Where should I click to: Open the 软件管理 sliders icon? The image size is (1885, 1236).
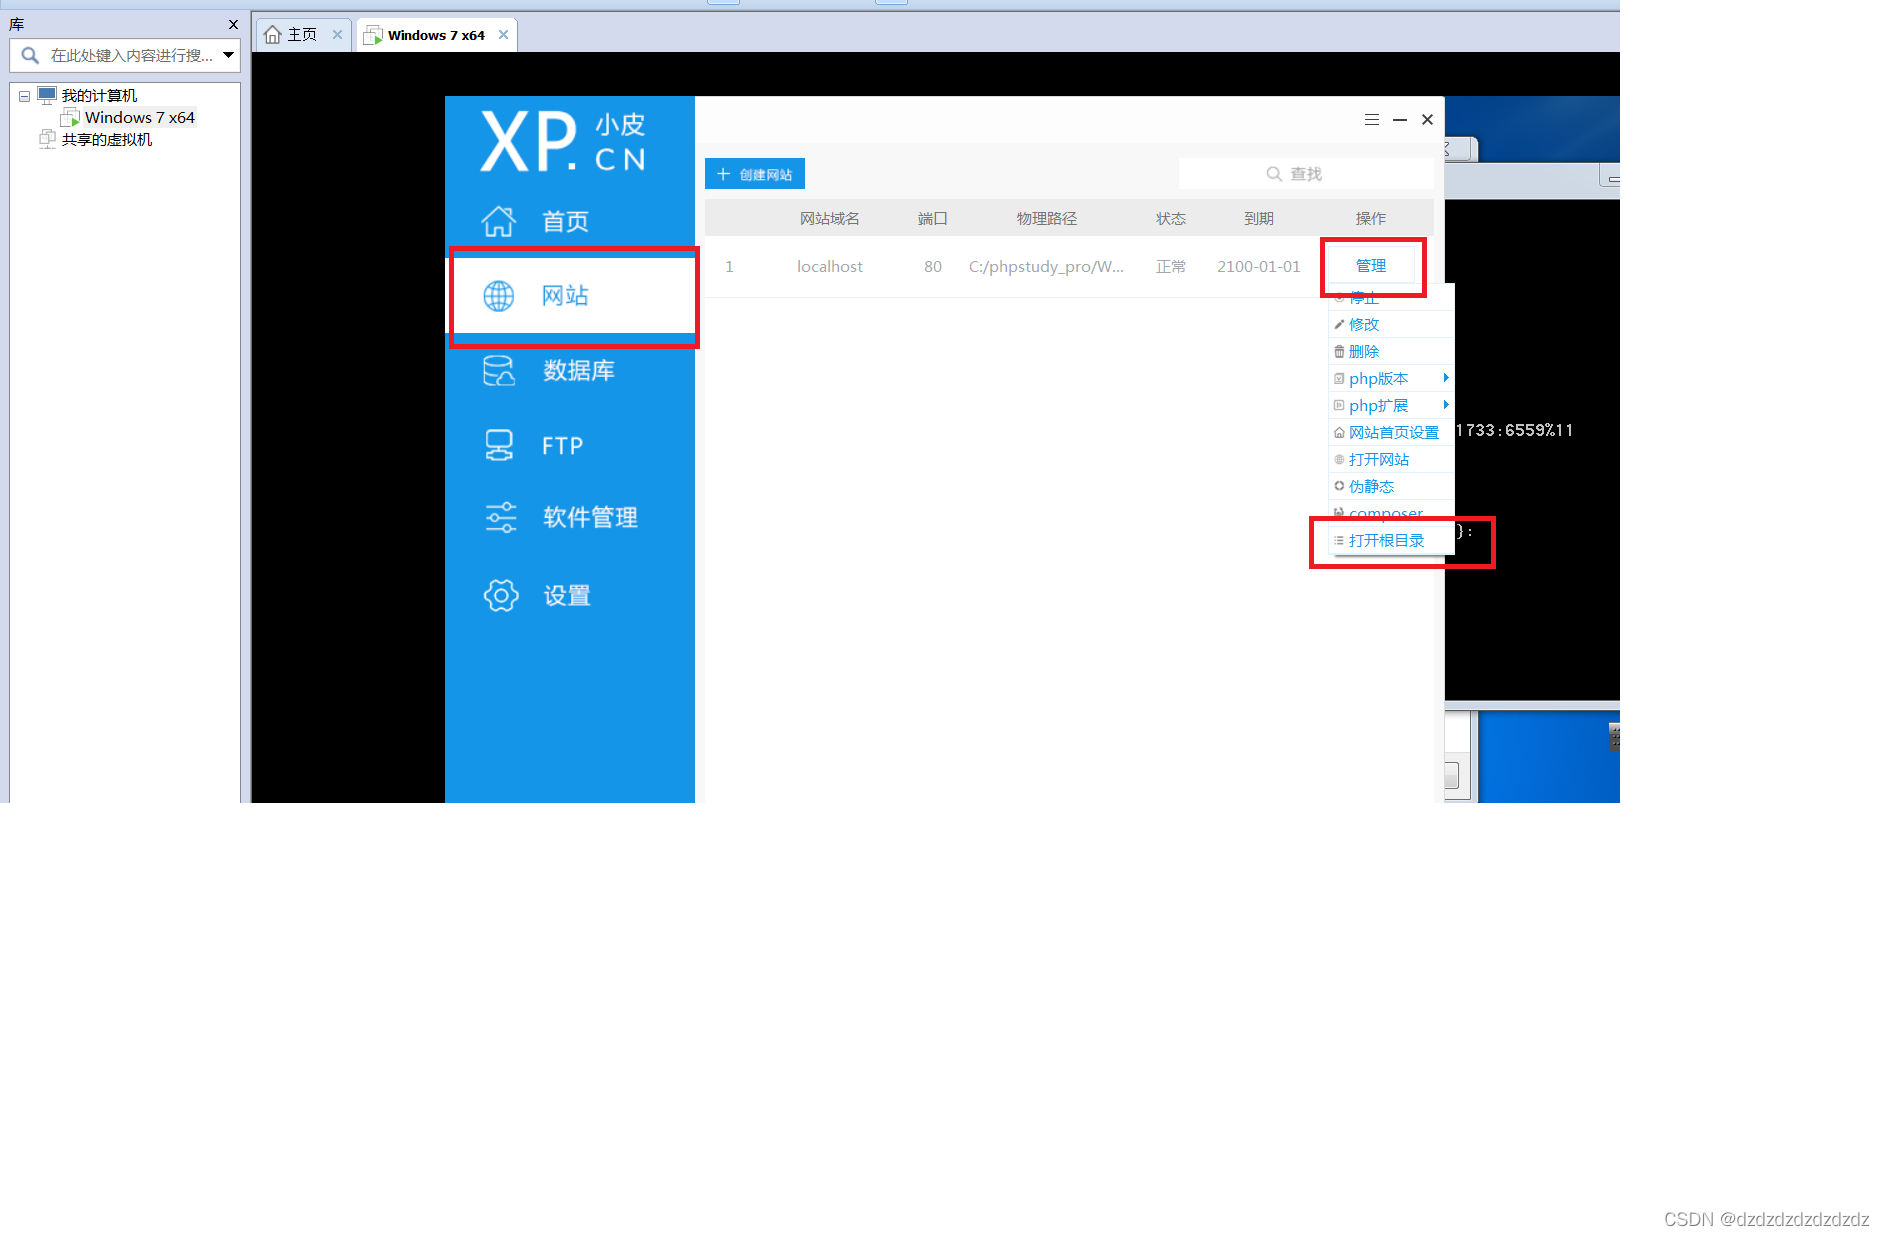[x=500, y=517]
